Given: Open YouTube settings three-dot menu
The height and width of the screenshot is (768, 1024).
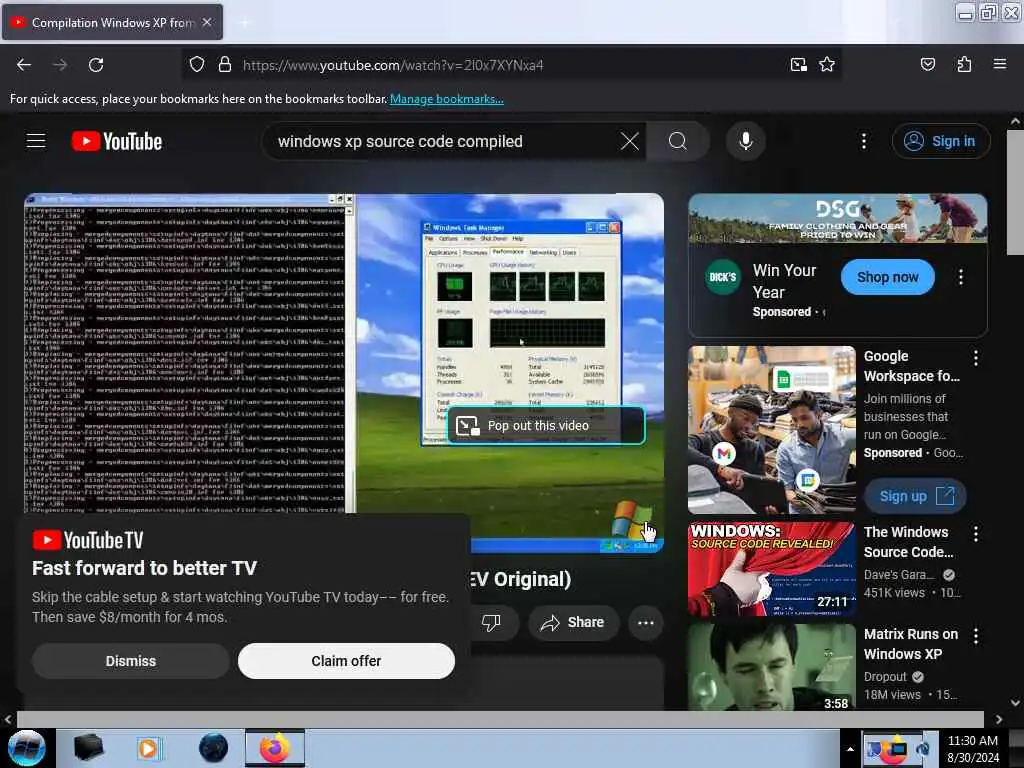Looking at the screenshot, I should (x=863, y=141).
